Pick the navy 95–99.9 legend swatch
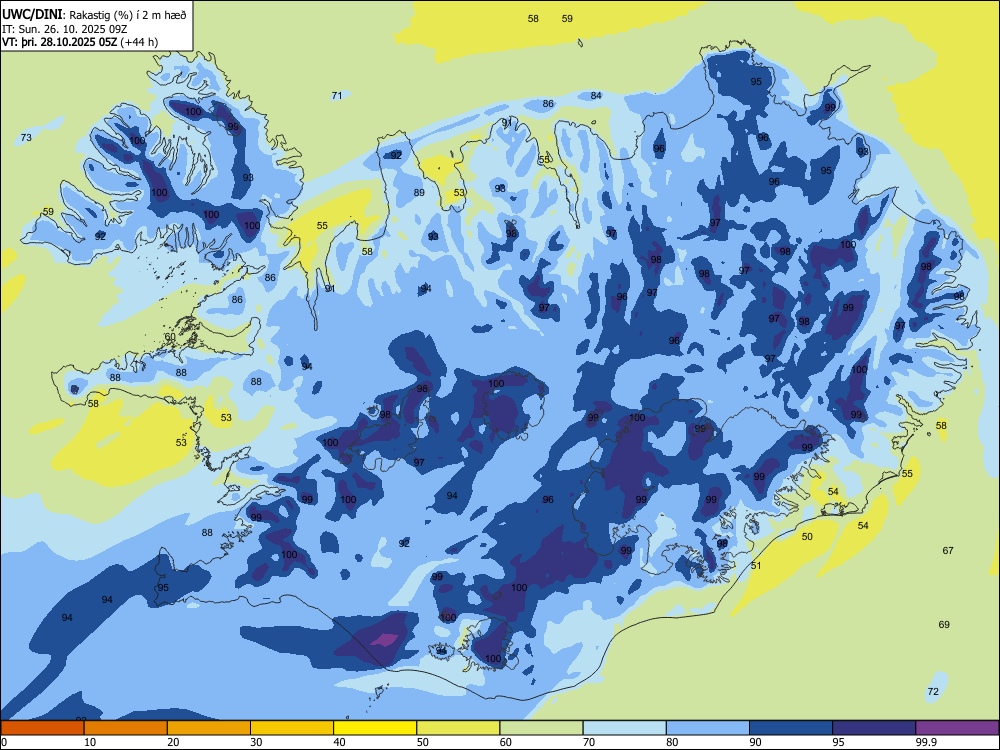 874,728
